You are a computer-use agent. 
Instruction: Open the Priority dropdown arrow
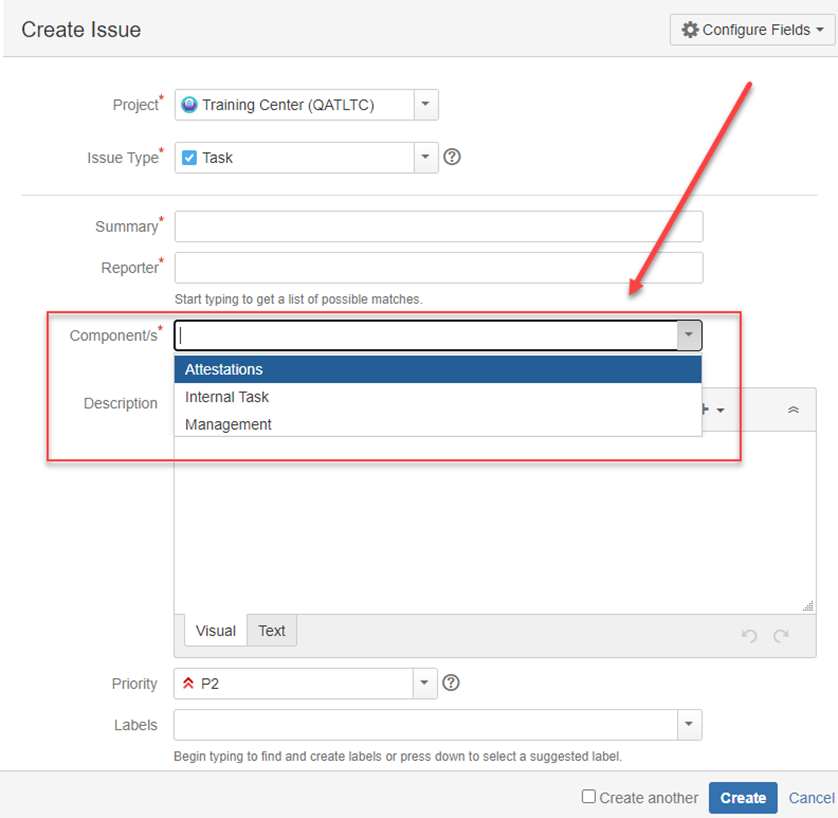pos(424,683)
